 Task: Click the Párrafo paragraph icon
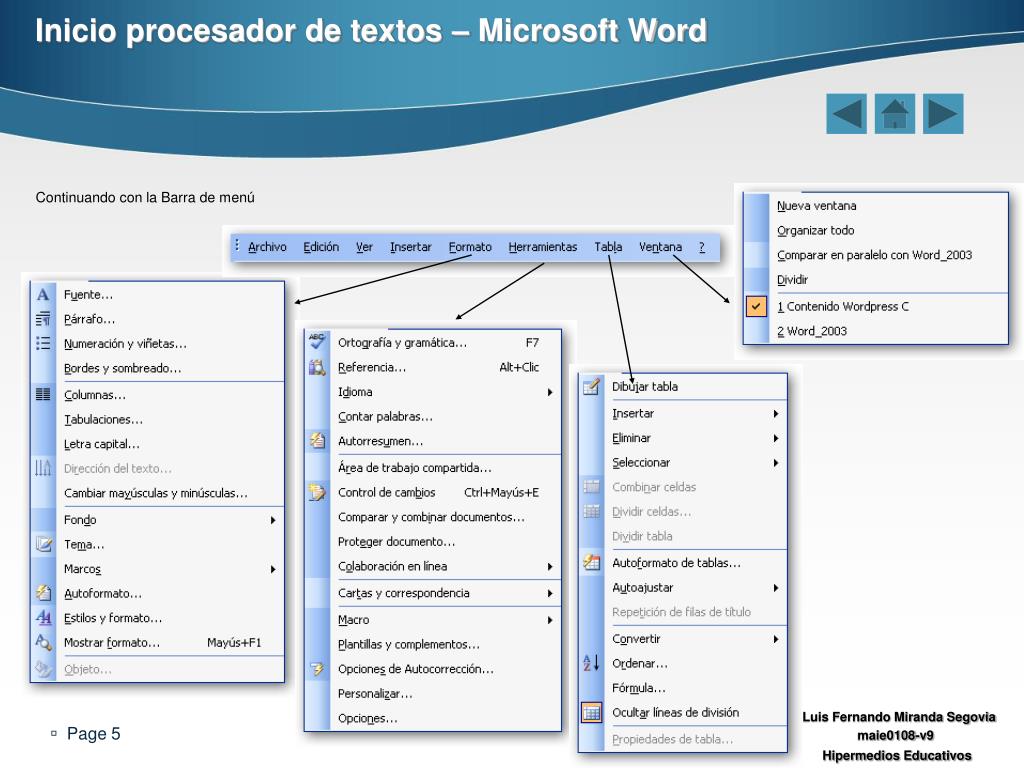pos(43,319)
